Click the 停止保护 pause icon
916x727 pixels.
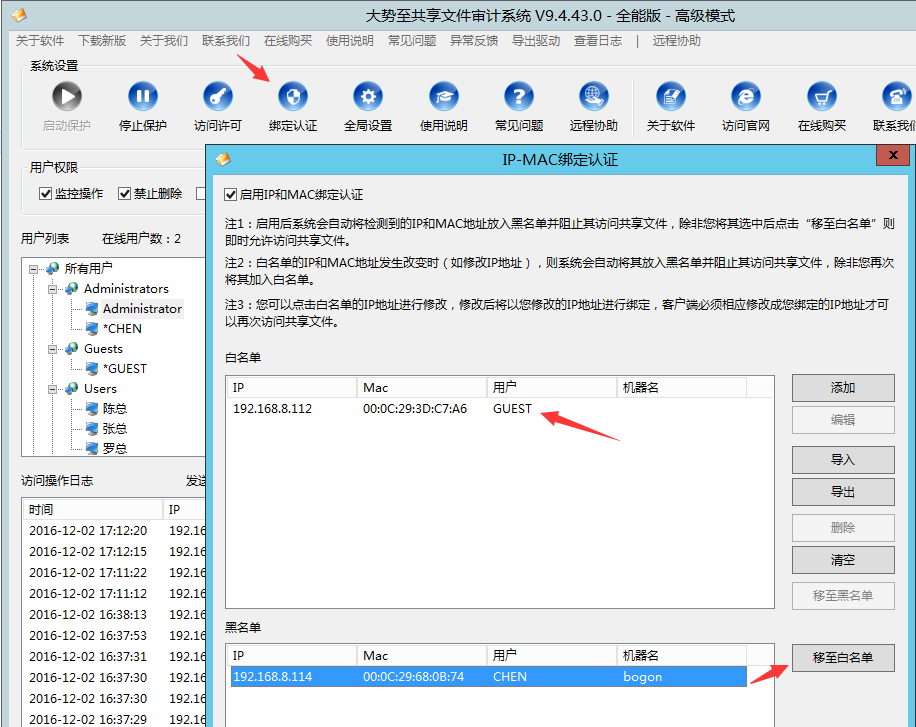tap(143, 97)
